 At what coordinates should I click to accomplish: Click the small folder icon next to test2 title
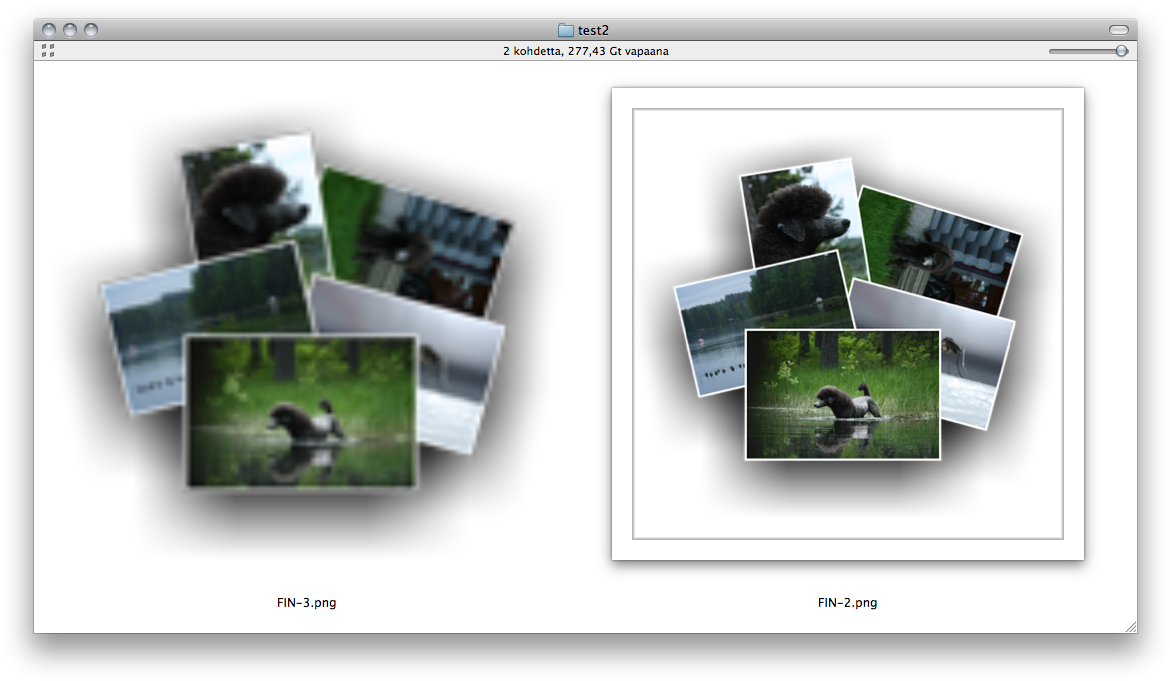(564, 30)
